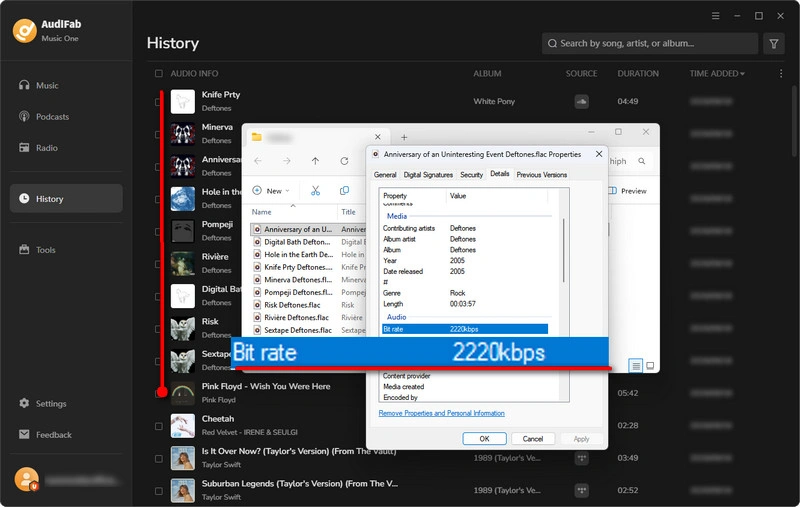Select the Bit rate row in Details
The image size is (800, 507).
[465, 329]
